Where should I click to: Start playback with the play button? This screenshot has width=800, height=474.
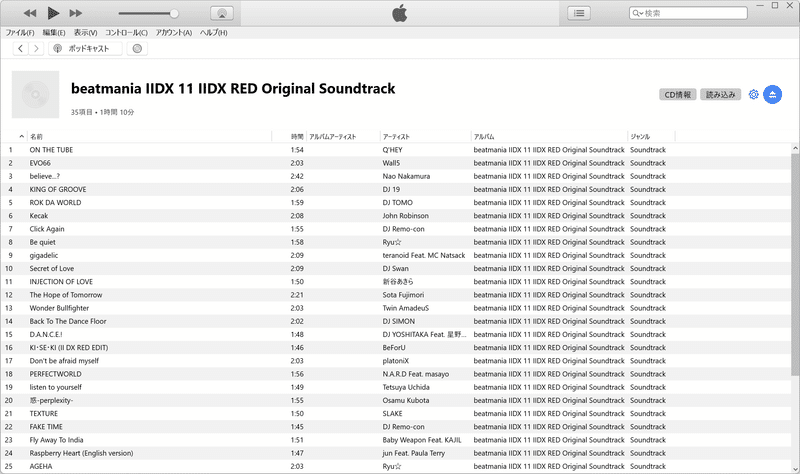[53, 13]
